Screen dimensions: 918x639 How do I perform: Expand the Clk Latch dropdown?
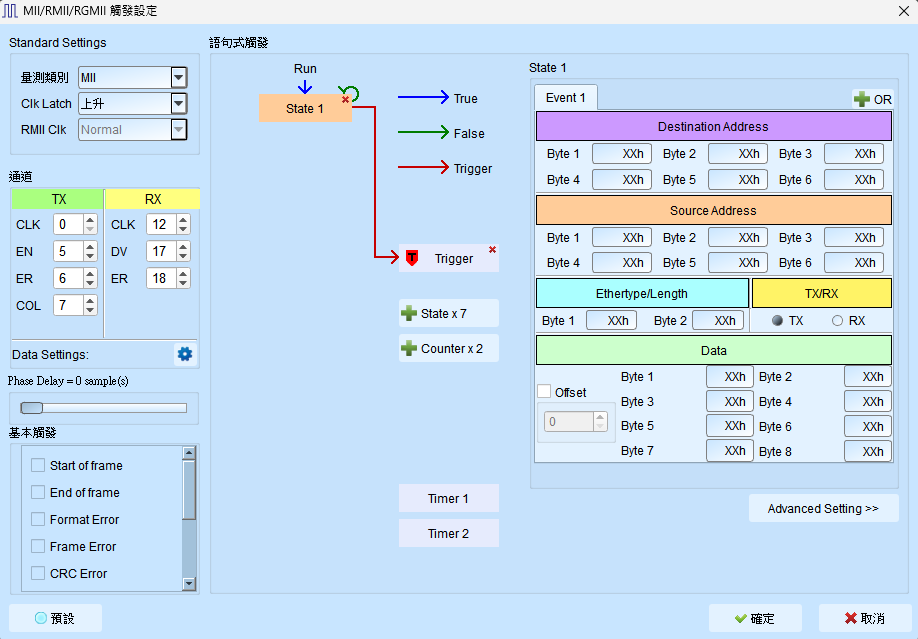point(179,104)
